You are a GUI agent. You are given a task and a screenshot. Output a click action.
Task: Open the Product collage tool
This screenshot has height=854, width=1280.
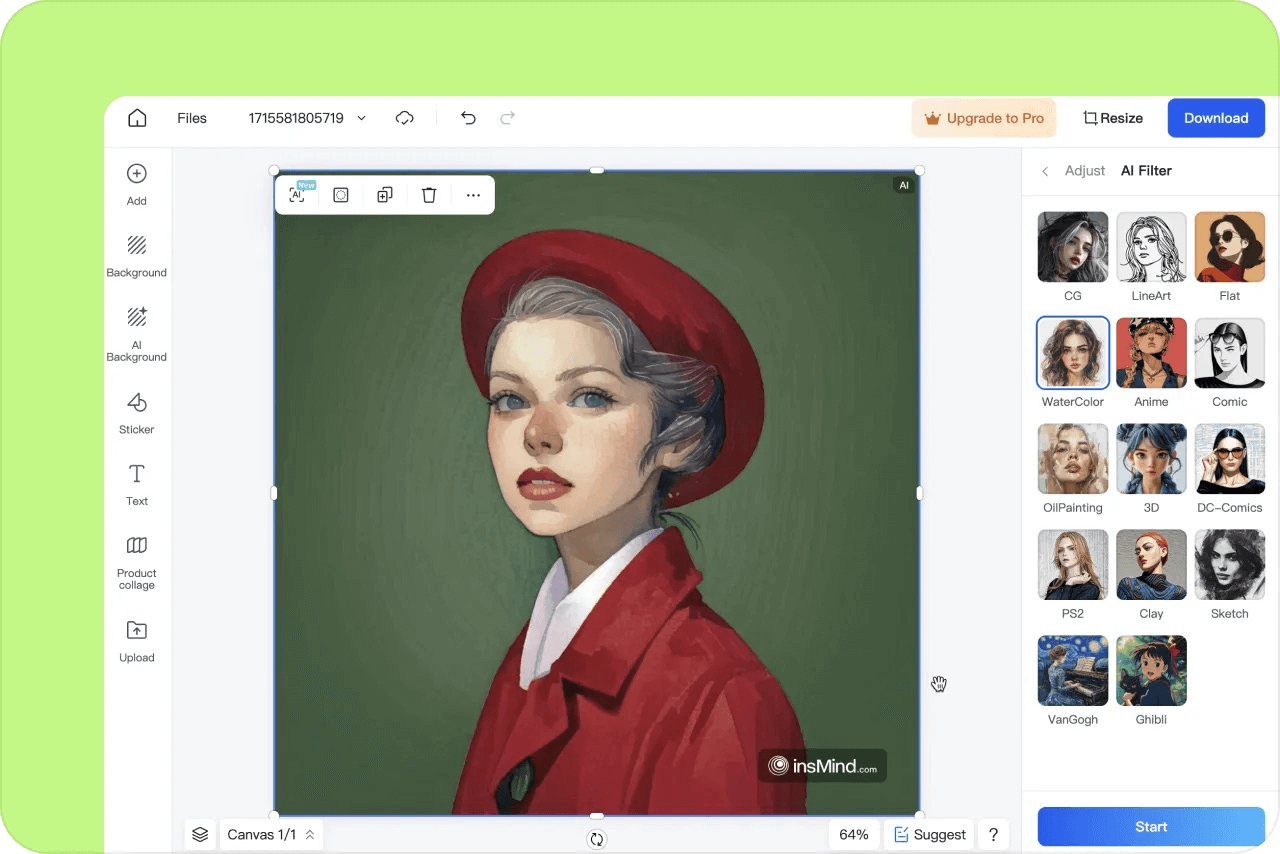pyautogui.click(x=137, y=561)
